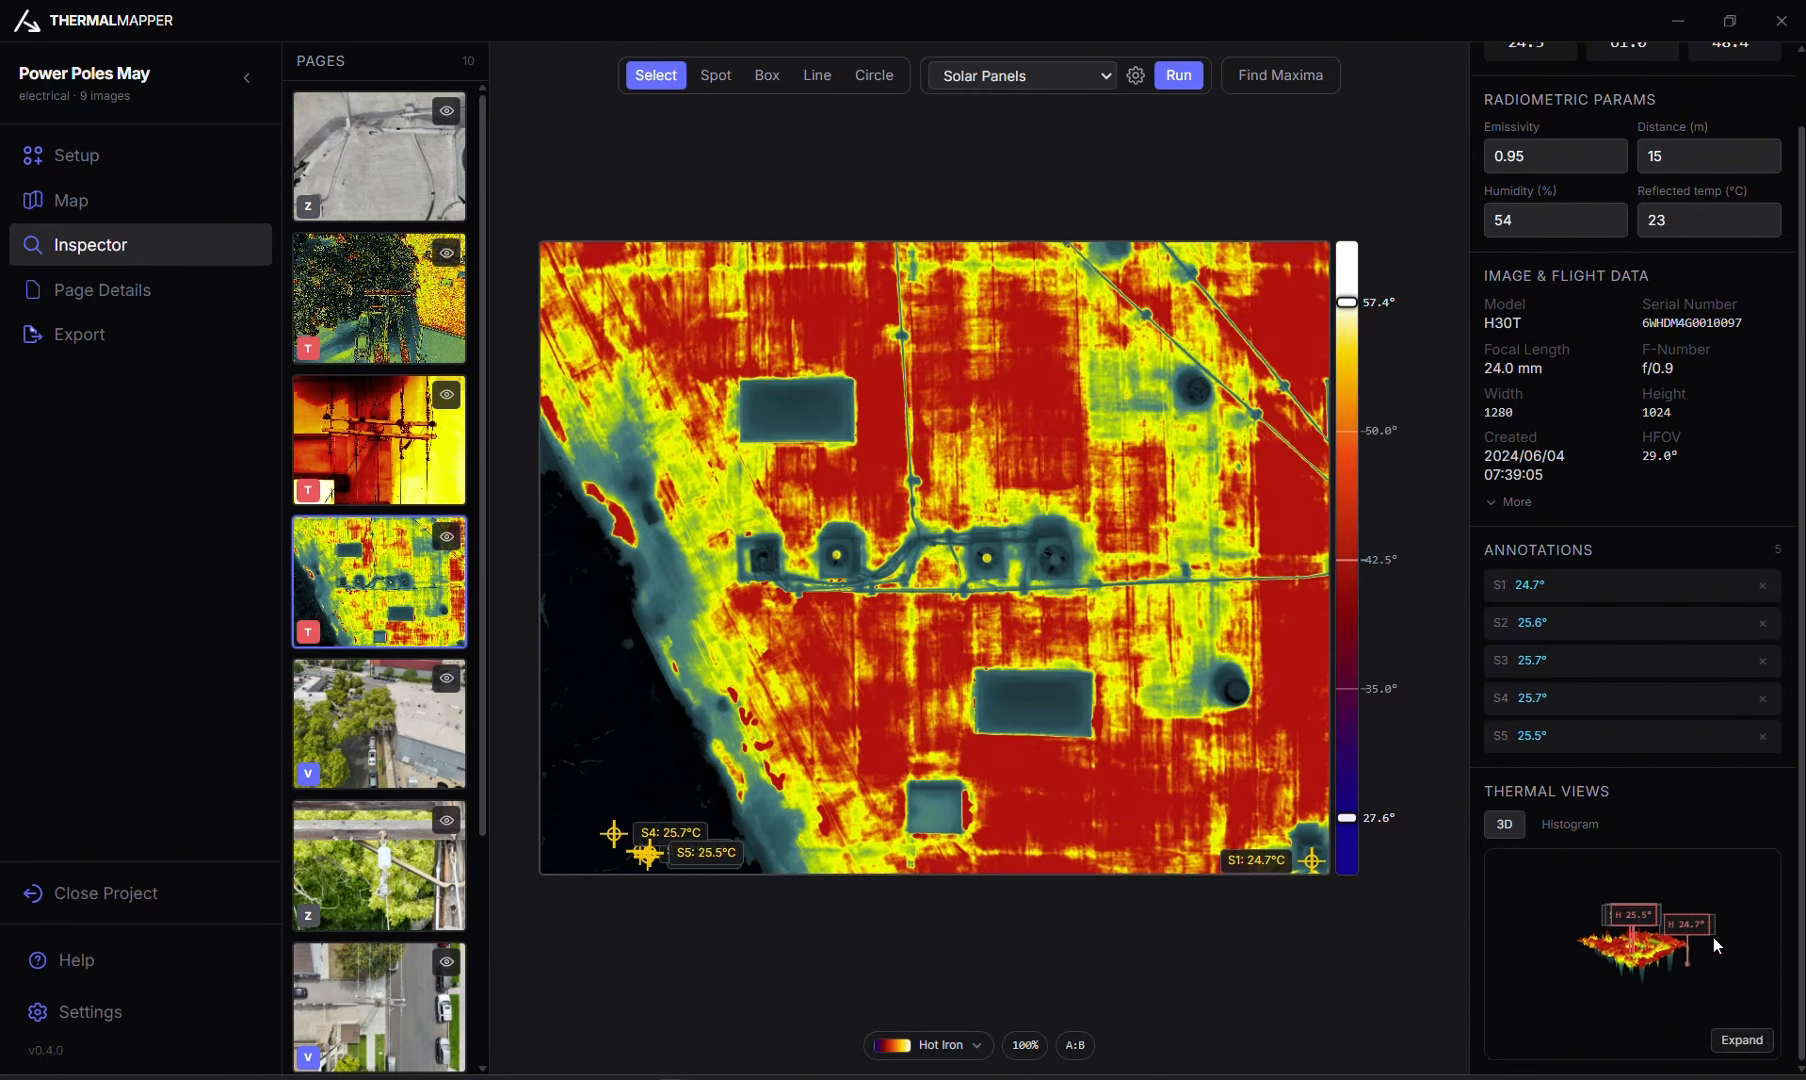This screenshot has height=1080, width=1806.
Task: Click the Z badge on first thumbnail
Action: 308,207
